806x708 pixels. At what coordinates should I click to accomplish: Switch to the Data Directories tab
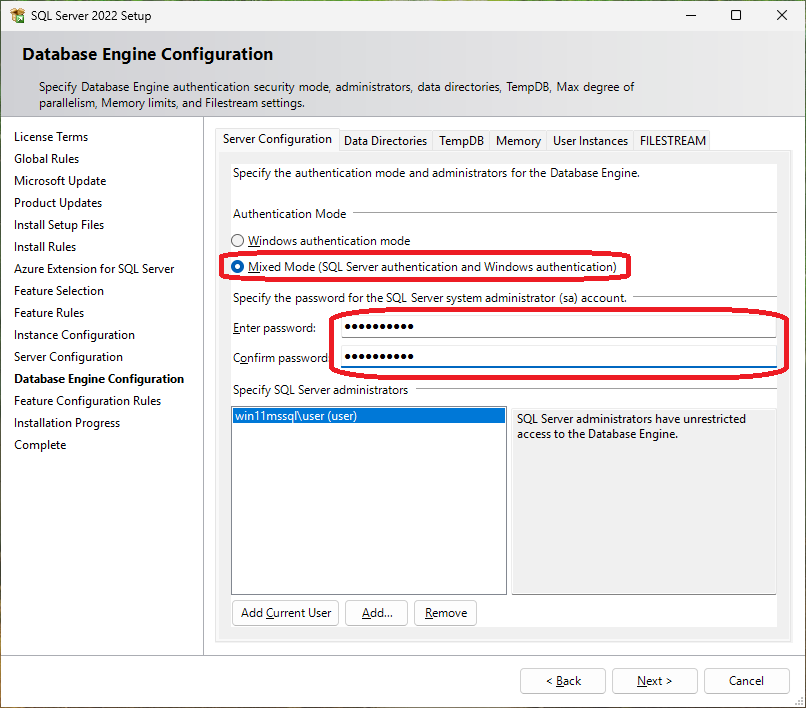click(385, 141)
